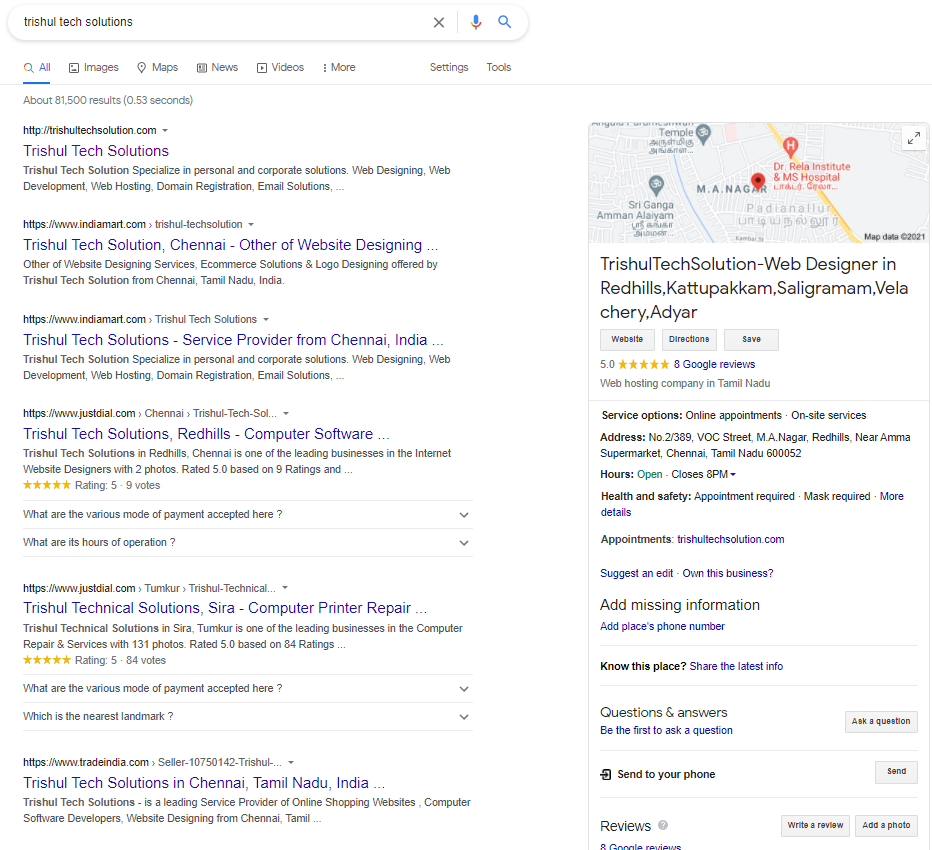Click the Send button for phone
Screen dimensions: 932x850
(896, 772)
